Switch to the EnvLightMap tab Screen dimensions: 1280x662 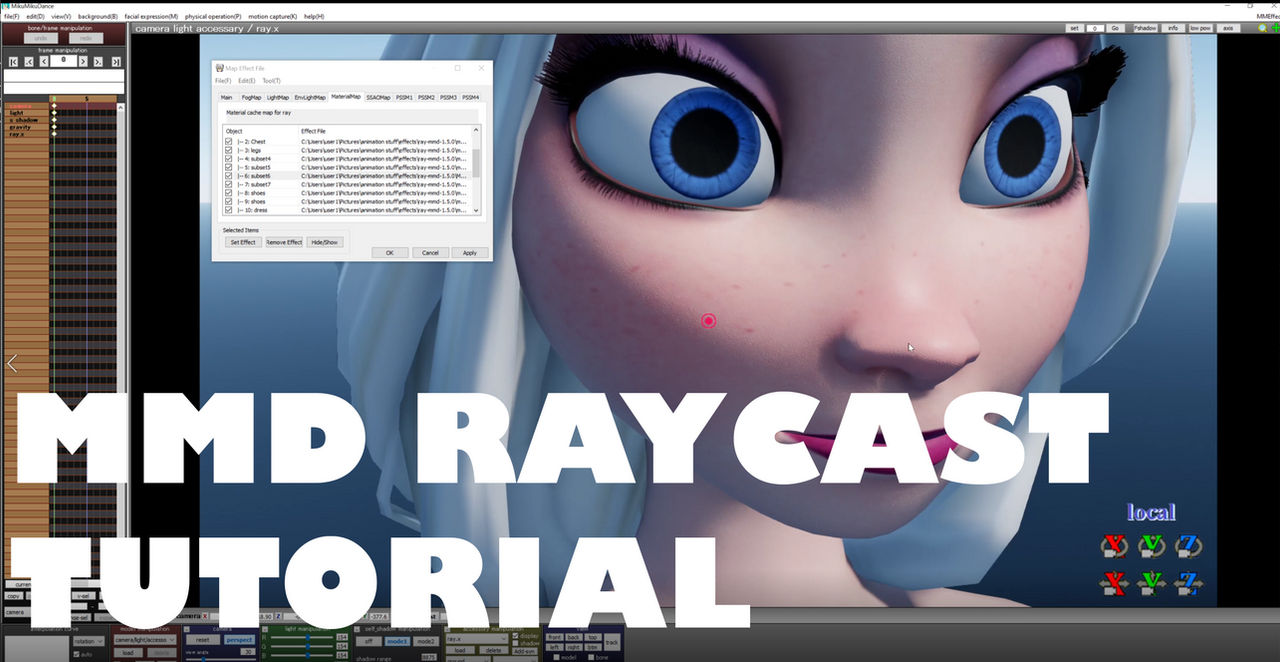pos(310,97)
